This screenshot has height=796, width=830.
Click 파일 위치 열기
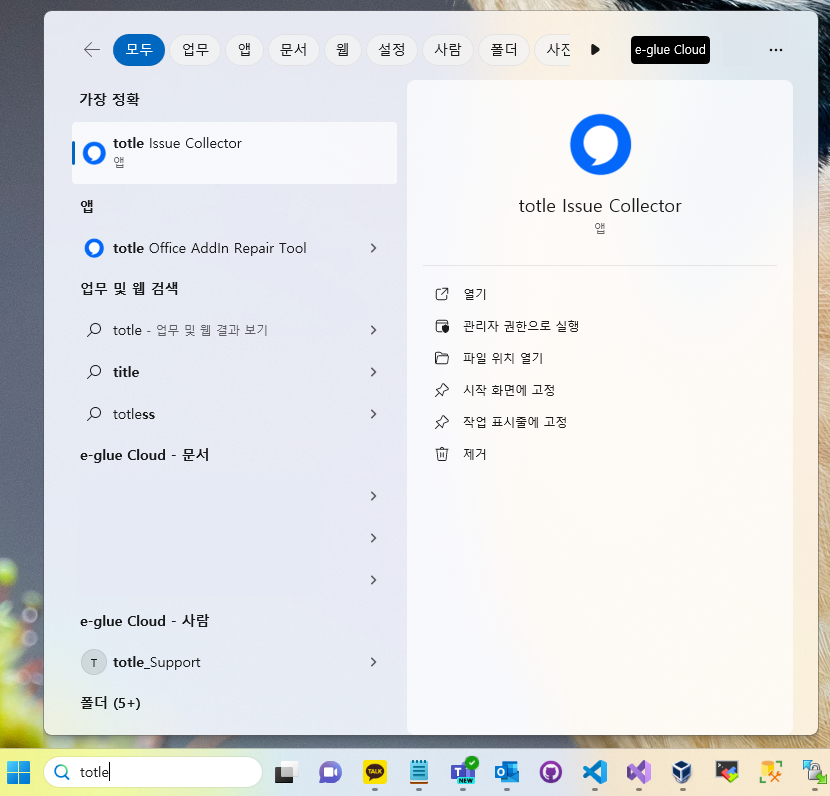pos(503,358)
